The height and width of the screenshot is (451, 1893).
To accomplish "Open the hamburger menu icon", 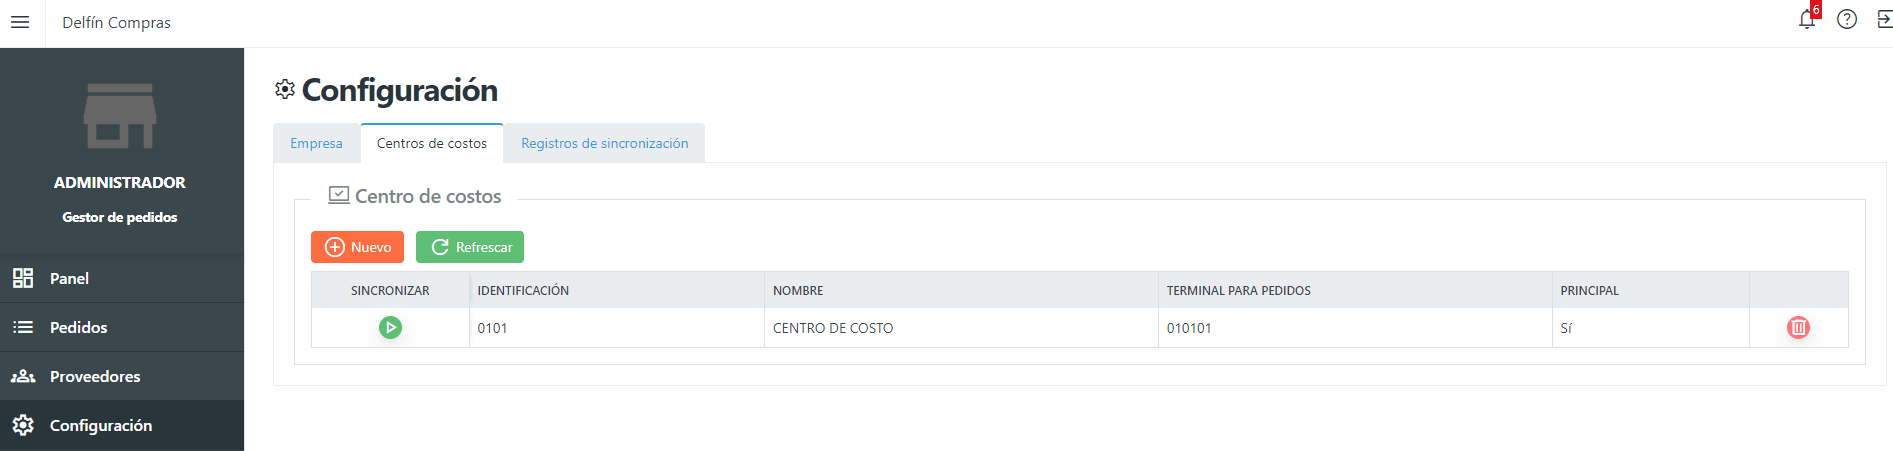I will click(x=20, y=22).
